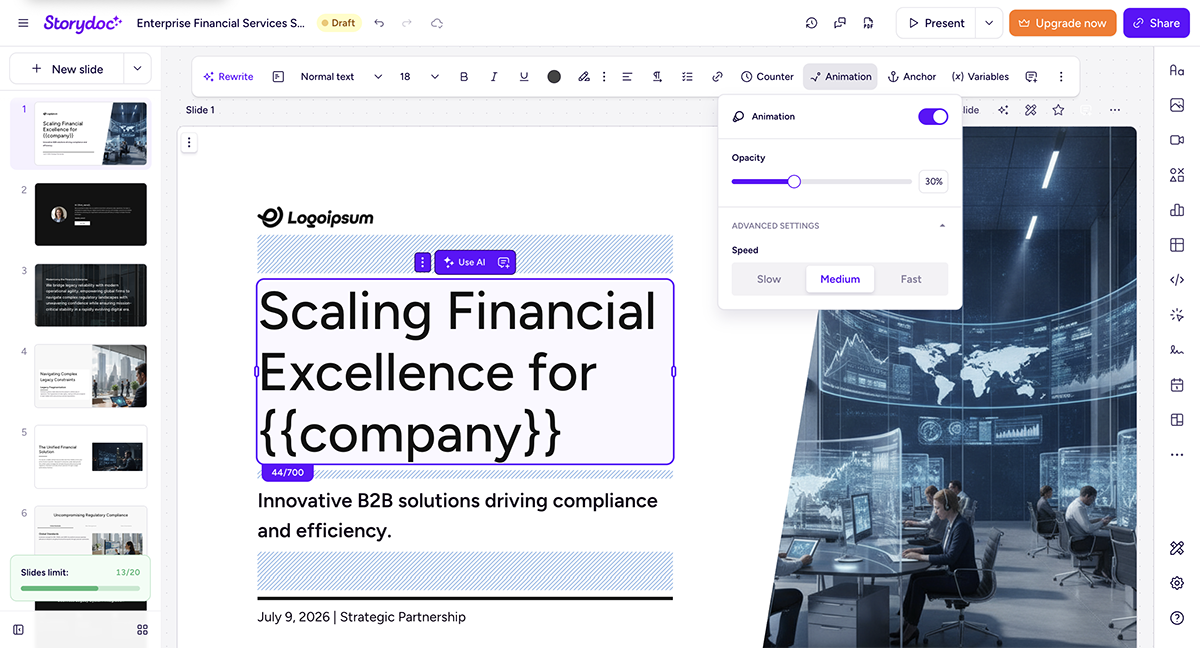Open the help question mark icon

click(x=1177, y=618)
